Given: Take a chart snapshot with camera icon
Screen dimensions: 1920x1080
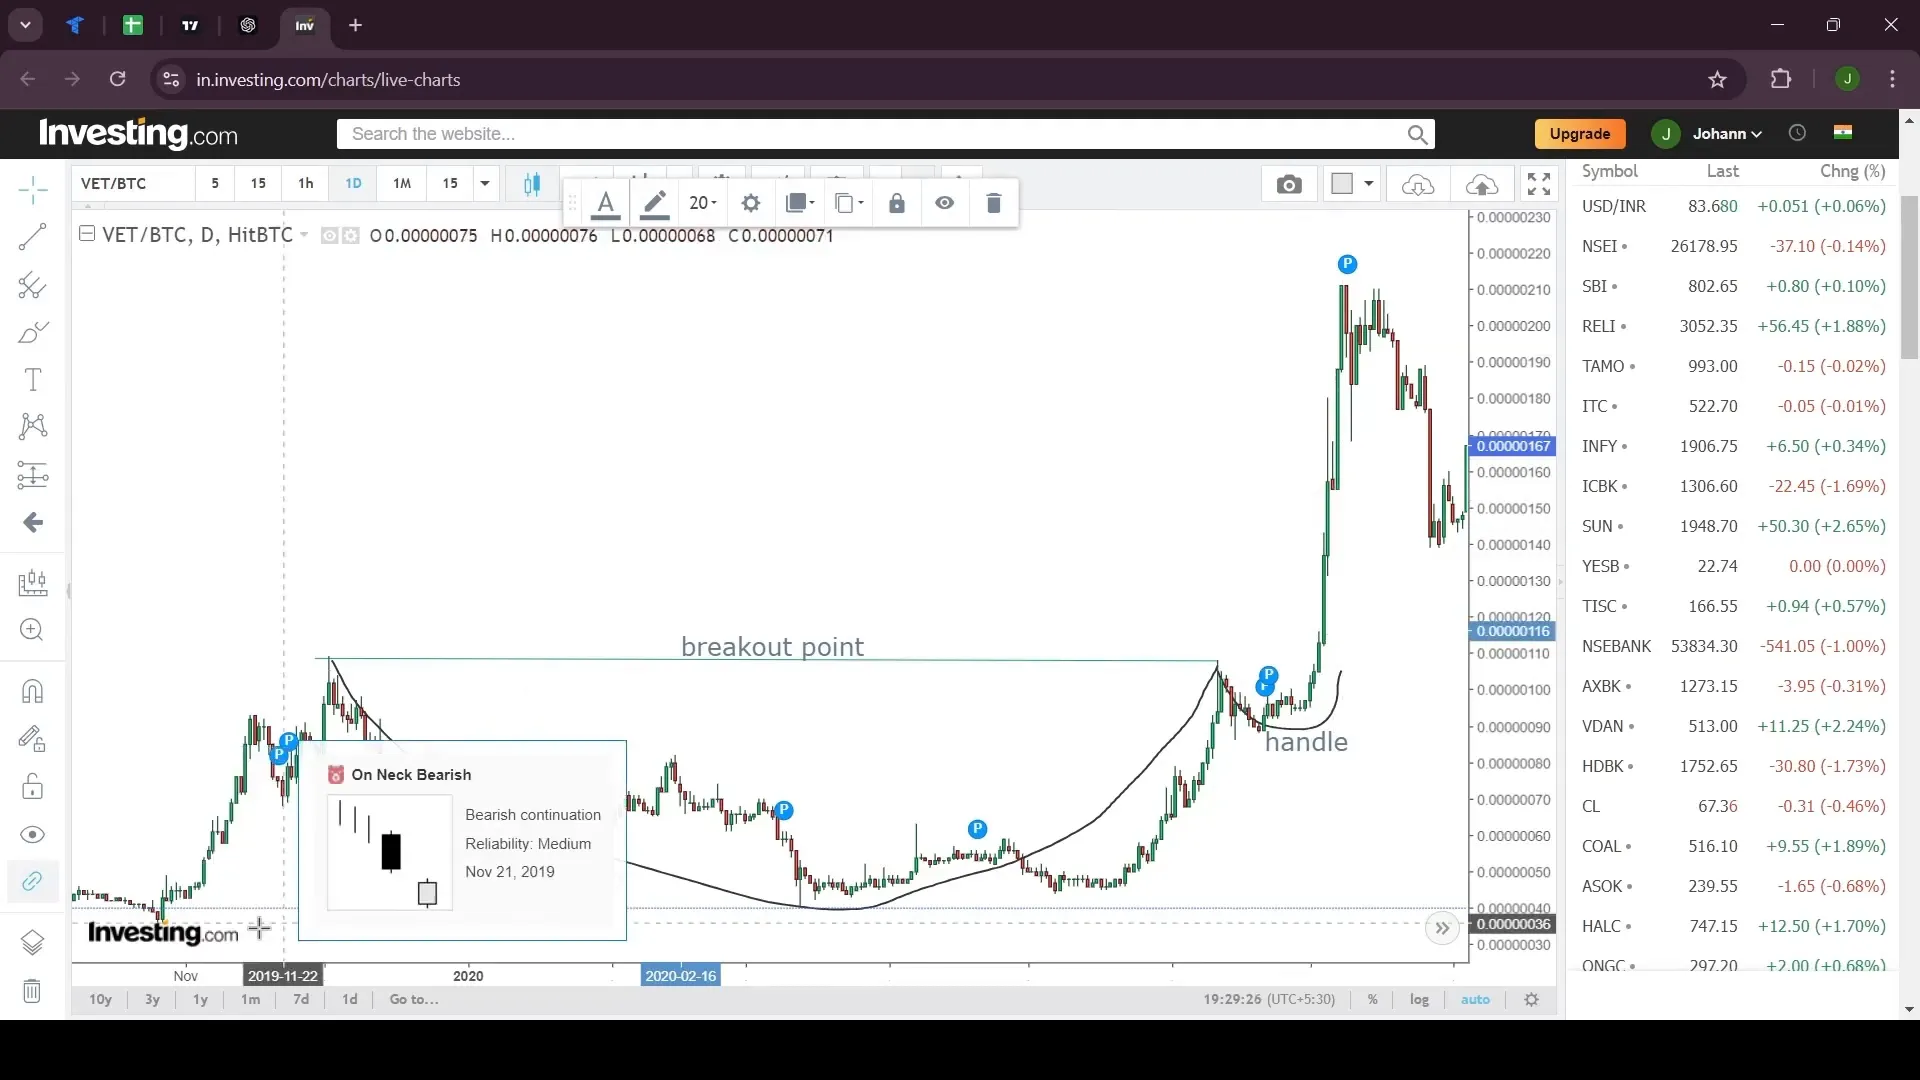Looking at the screenshot, I should click(1289, 184).
